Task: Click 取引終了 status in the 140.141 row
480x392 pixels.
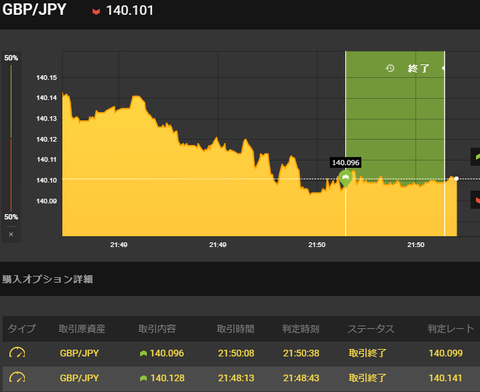Action: (367, 378)
